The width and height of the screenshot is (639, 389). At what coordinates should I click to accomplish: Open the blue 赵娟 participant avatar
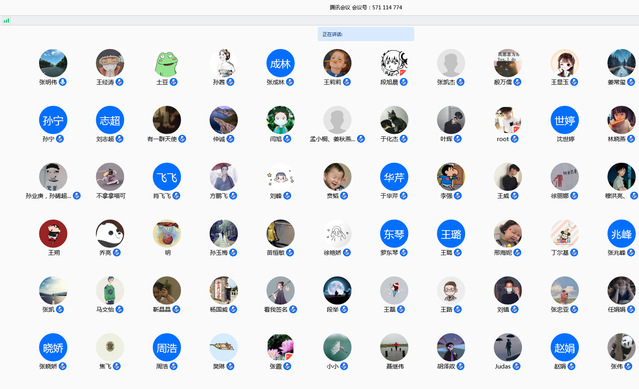pos(564,347)
